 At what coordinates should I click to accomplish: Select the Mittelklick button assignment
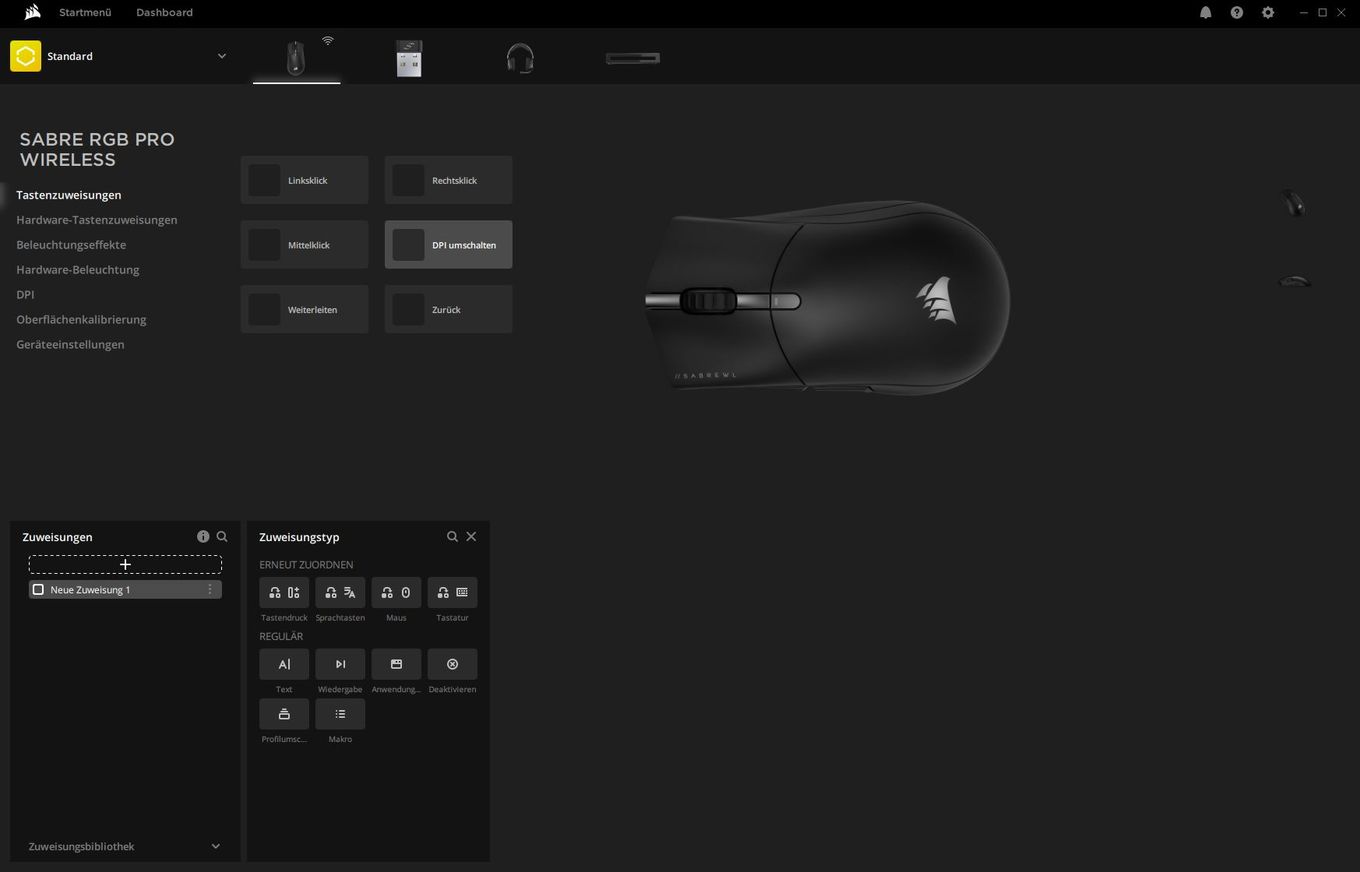(x=304, y=245)
